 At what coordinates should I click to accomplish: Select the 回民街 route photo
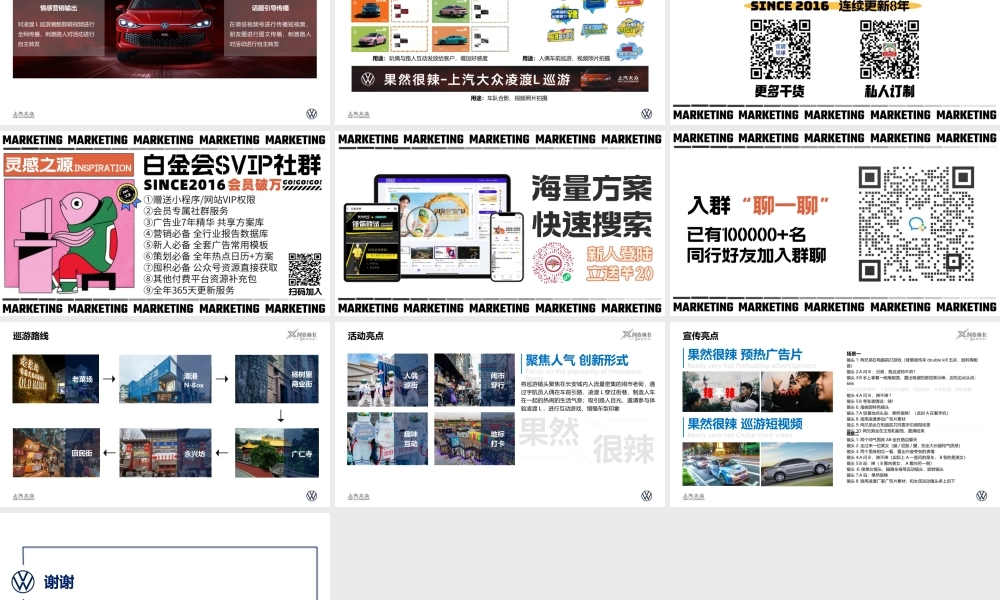(x=56, y=453)
